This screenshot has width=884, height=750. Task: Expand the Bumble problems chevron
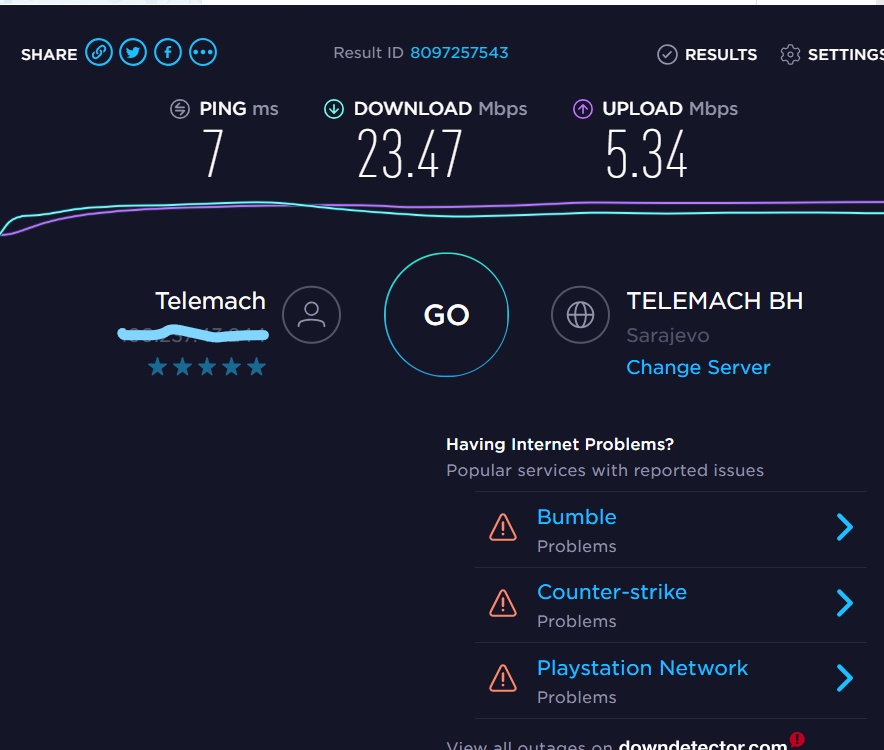click(x=845, y=527)
